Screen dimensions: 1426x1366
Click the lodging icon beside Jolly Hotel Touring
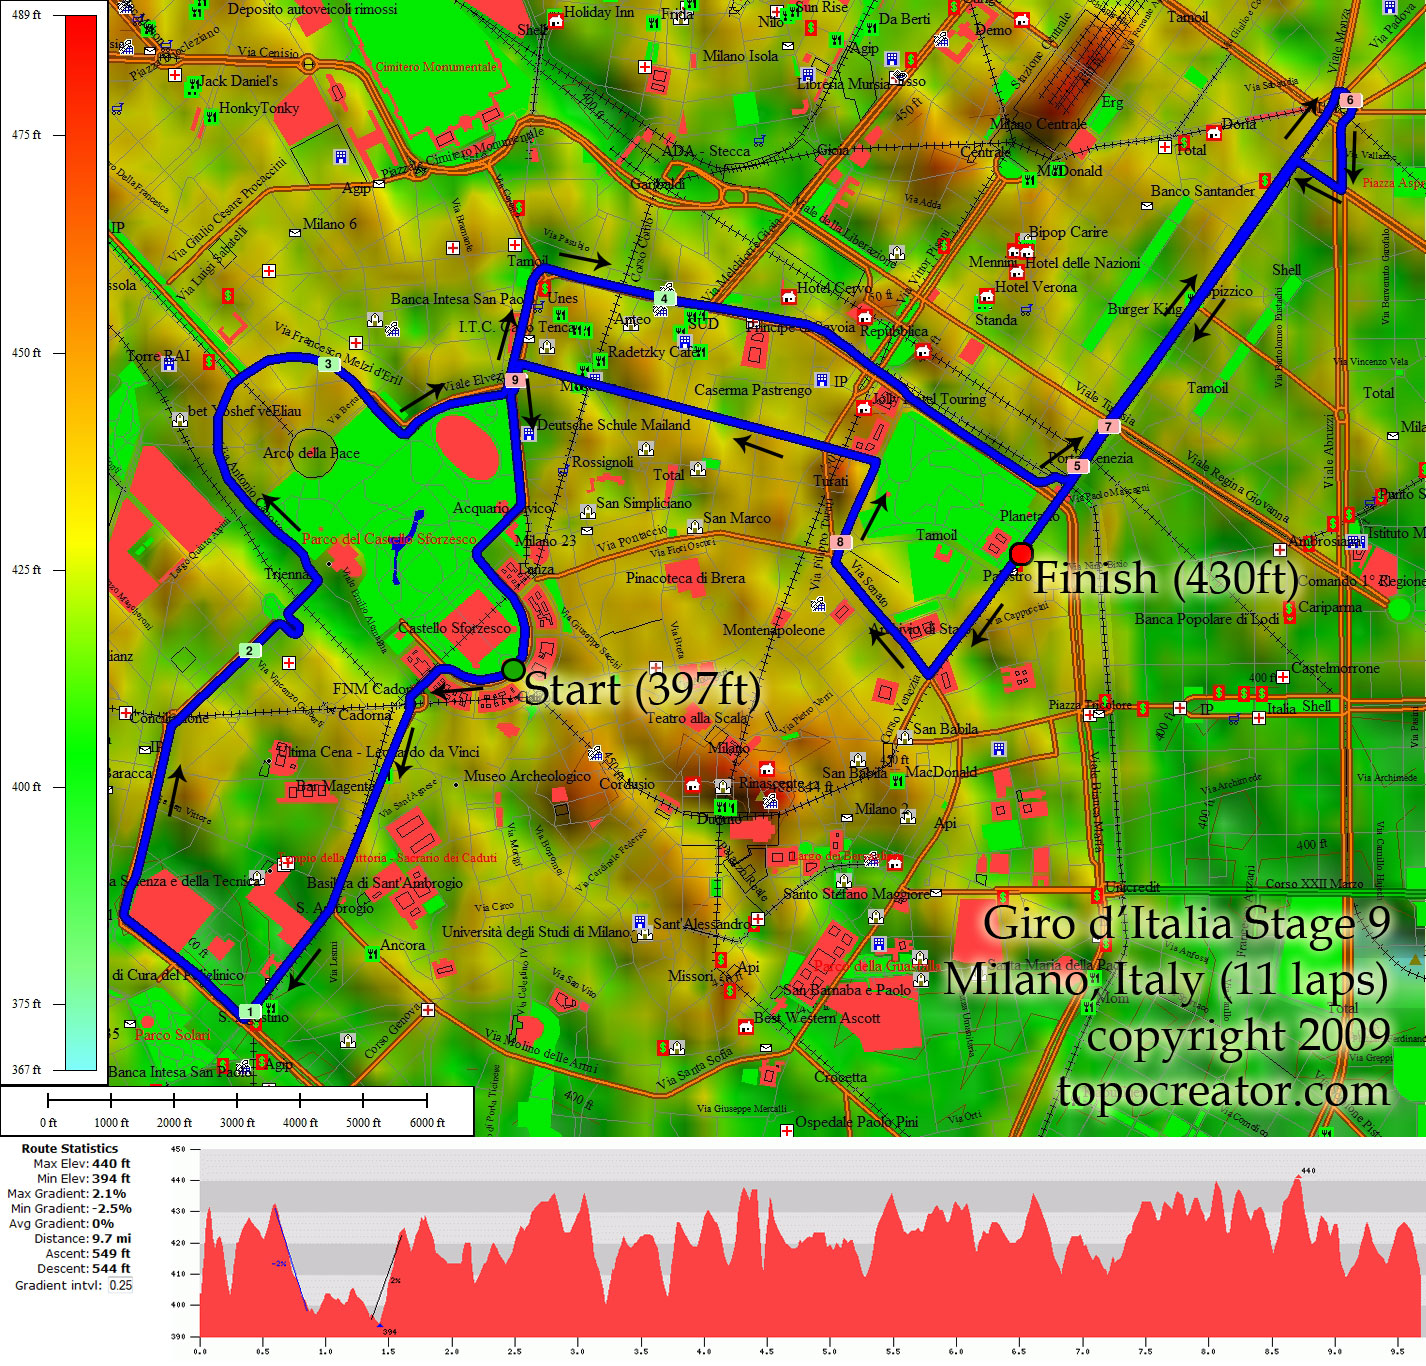click(x=863, y=408)
